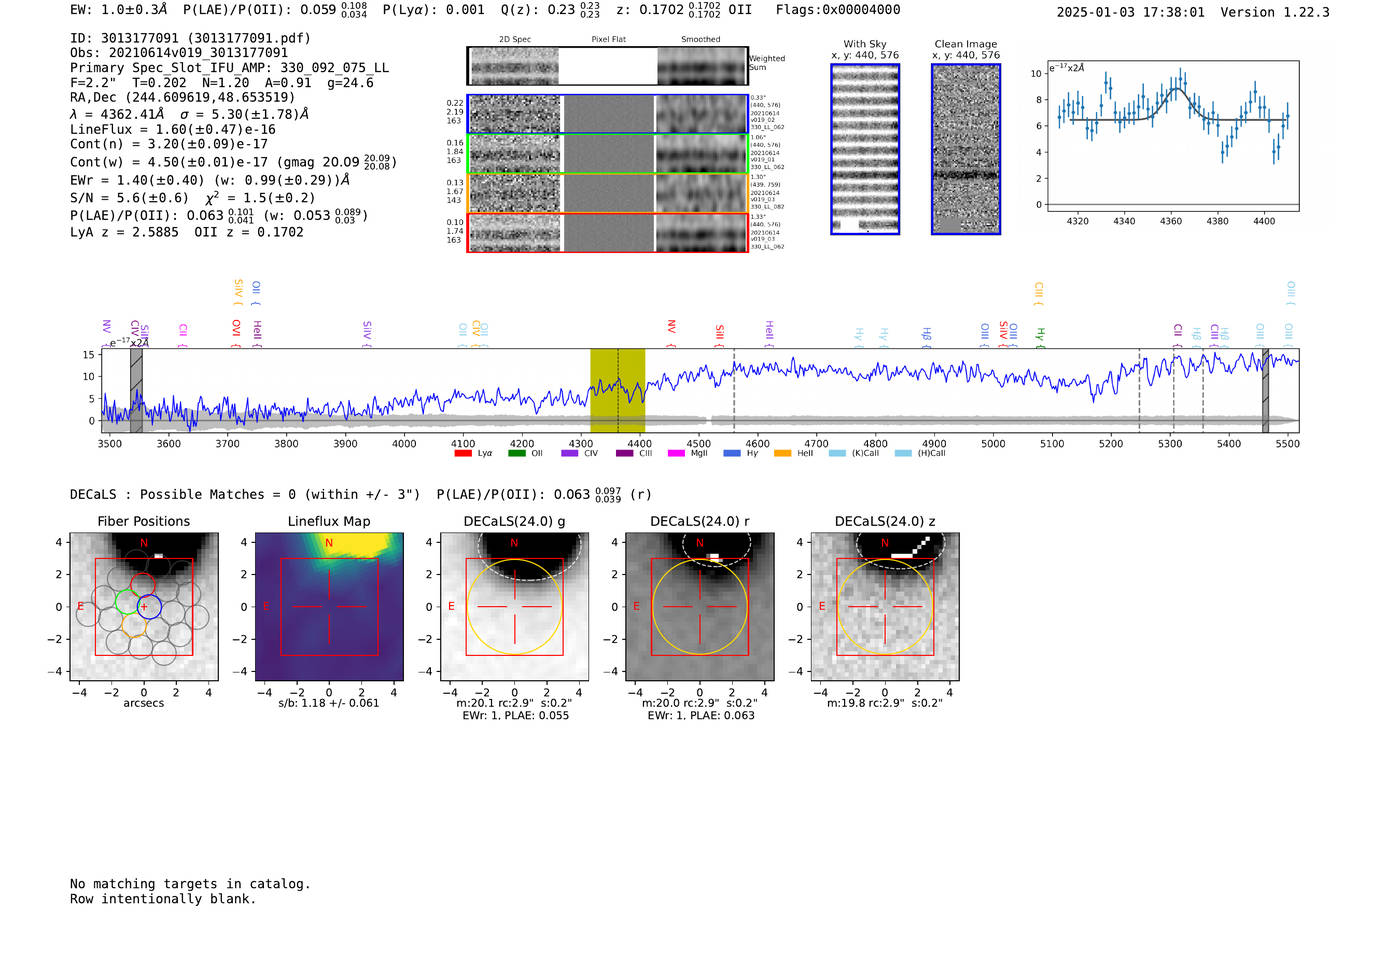Click the green fiber circle in Fiber Positions
This screenshot has height=953, width=1400.
coord(127,602)
